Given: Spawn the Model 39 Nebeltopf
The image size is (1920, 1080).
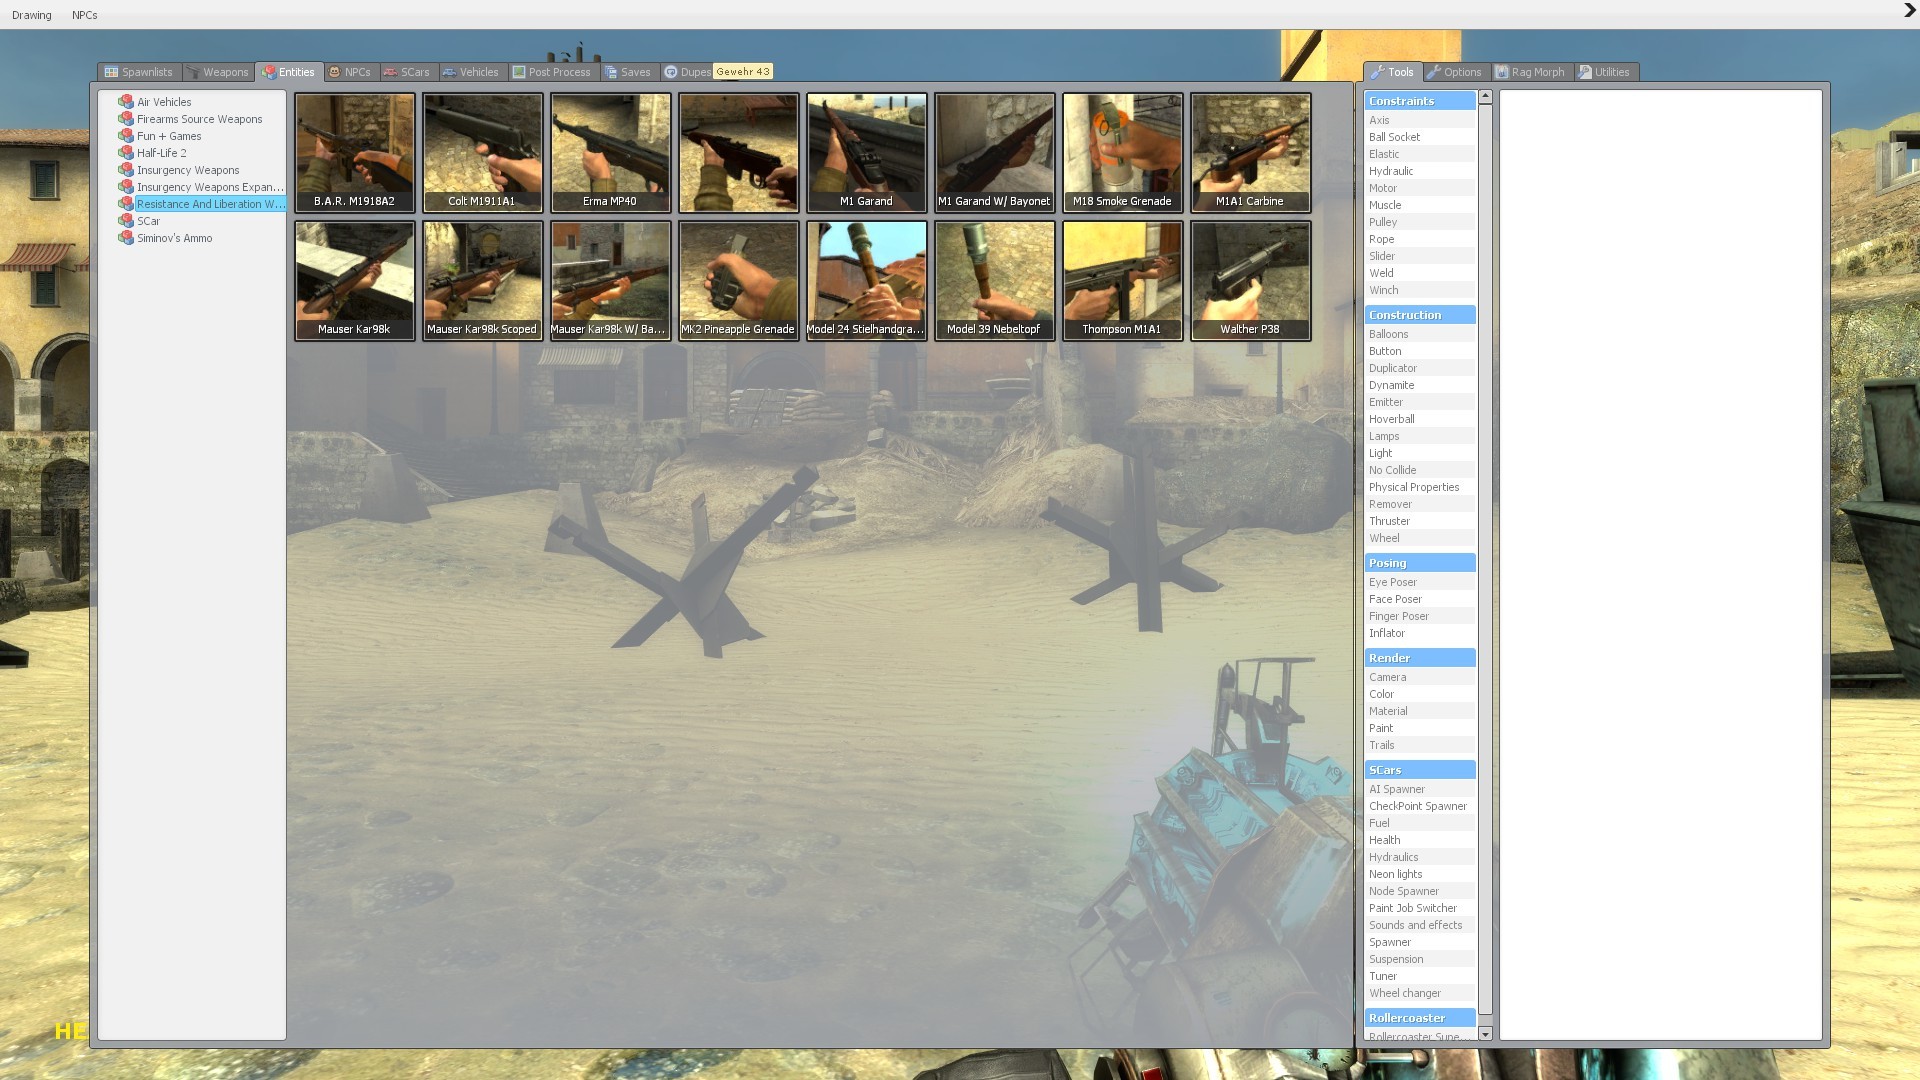Looking at the screenshot, I should click(x=995, y=281).
